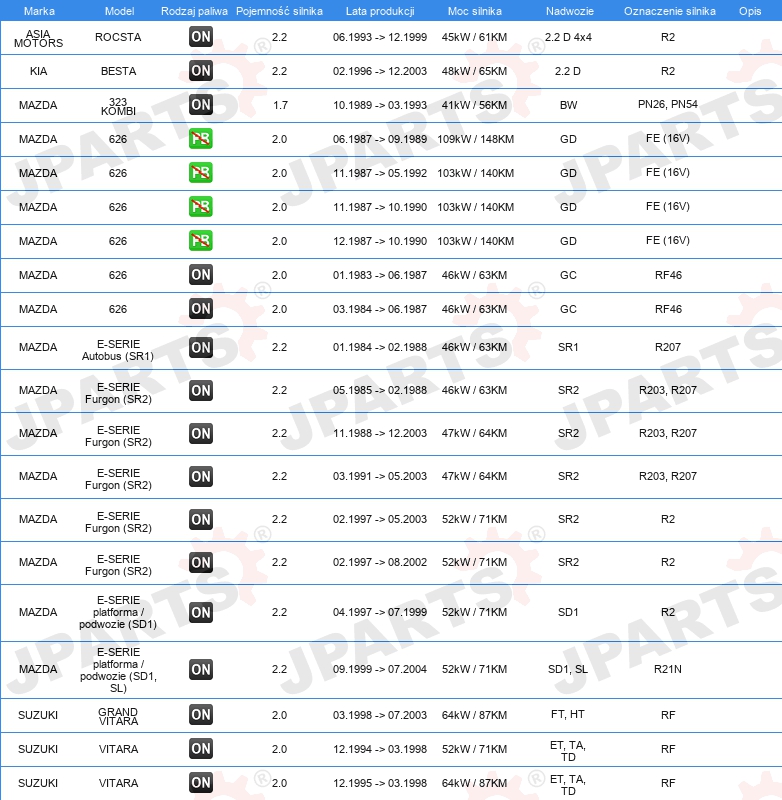Screen dimensions: 782x800
Task: Click the SR1 body code cell
Action: pos(568,347)
